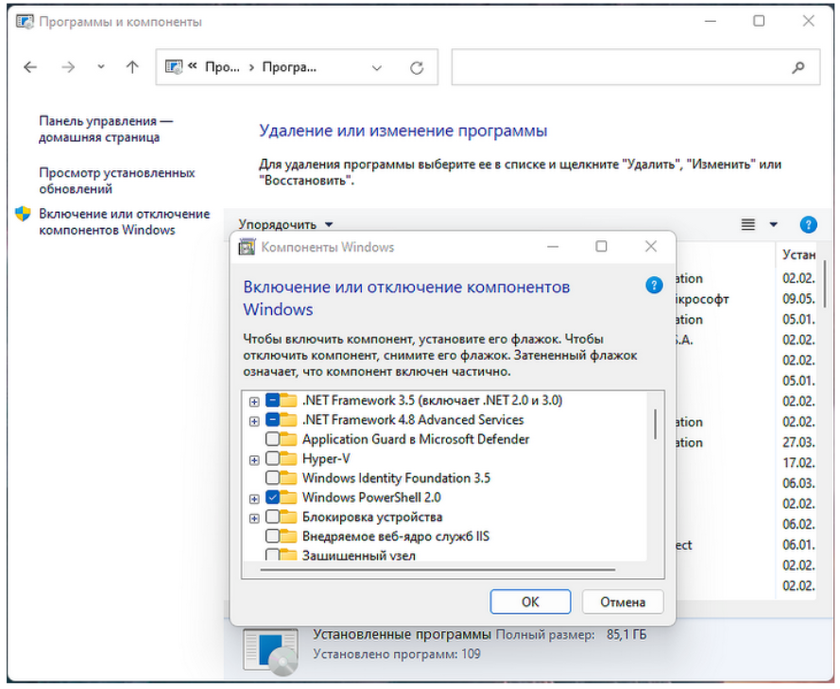Click the Hyper-V folder icon
This screenshot has height=689, width=840.
tap(288, 459)
